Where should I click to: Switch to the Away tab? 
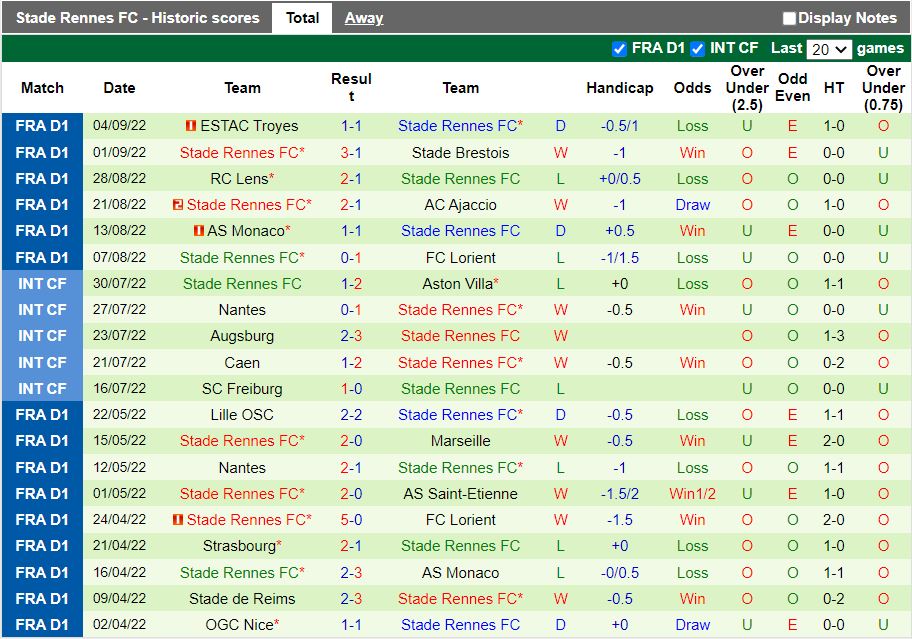click(x=363, y=17)
